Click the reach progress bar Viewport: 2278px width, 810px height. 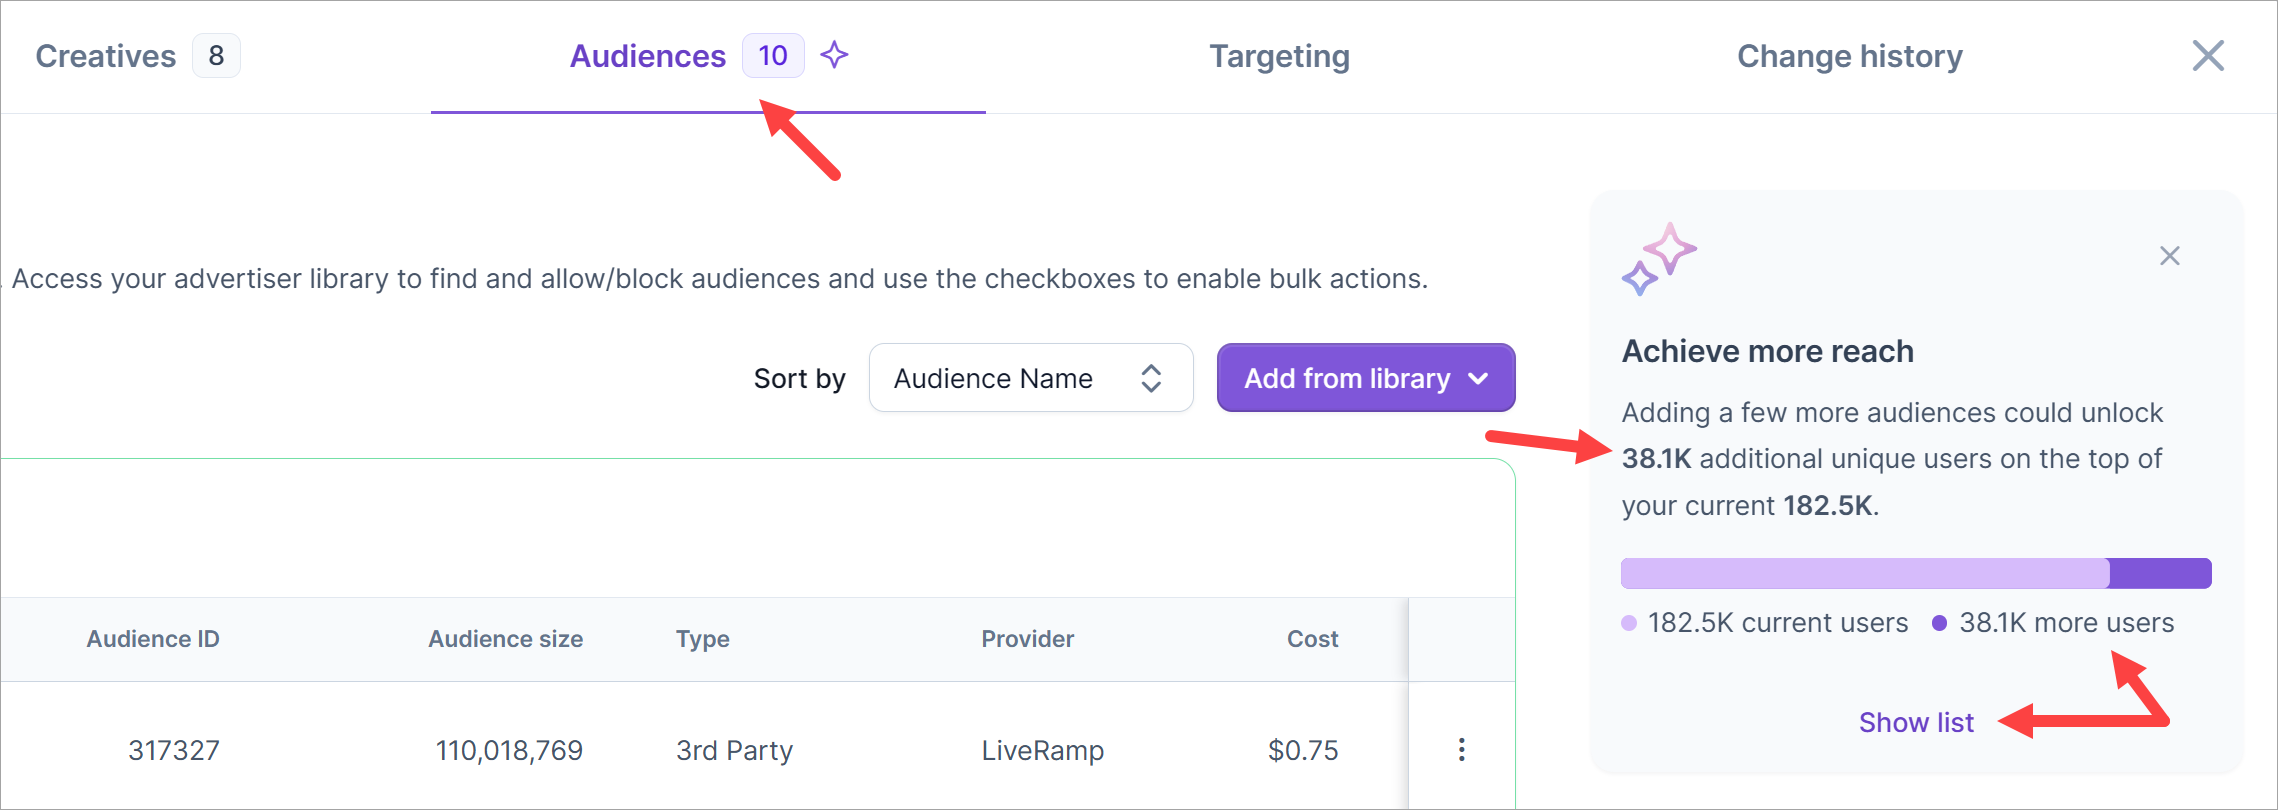point(1915,573)
